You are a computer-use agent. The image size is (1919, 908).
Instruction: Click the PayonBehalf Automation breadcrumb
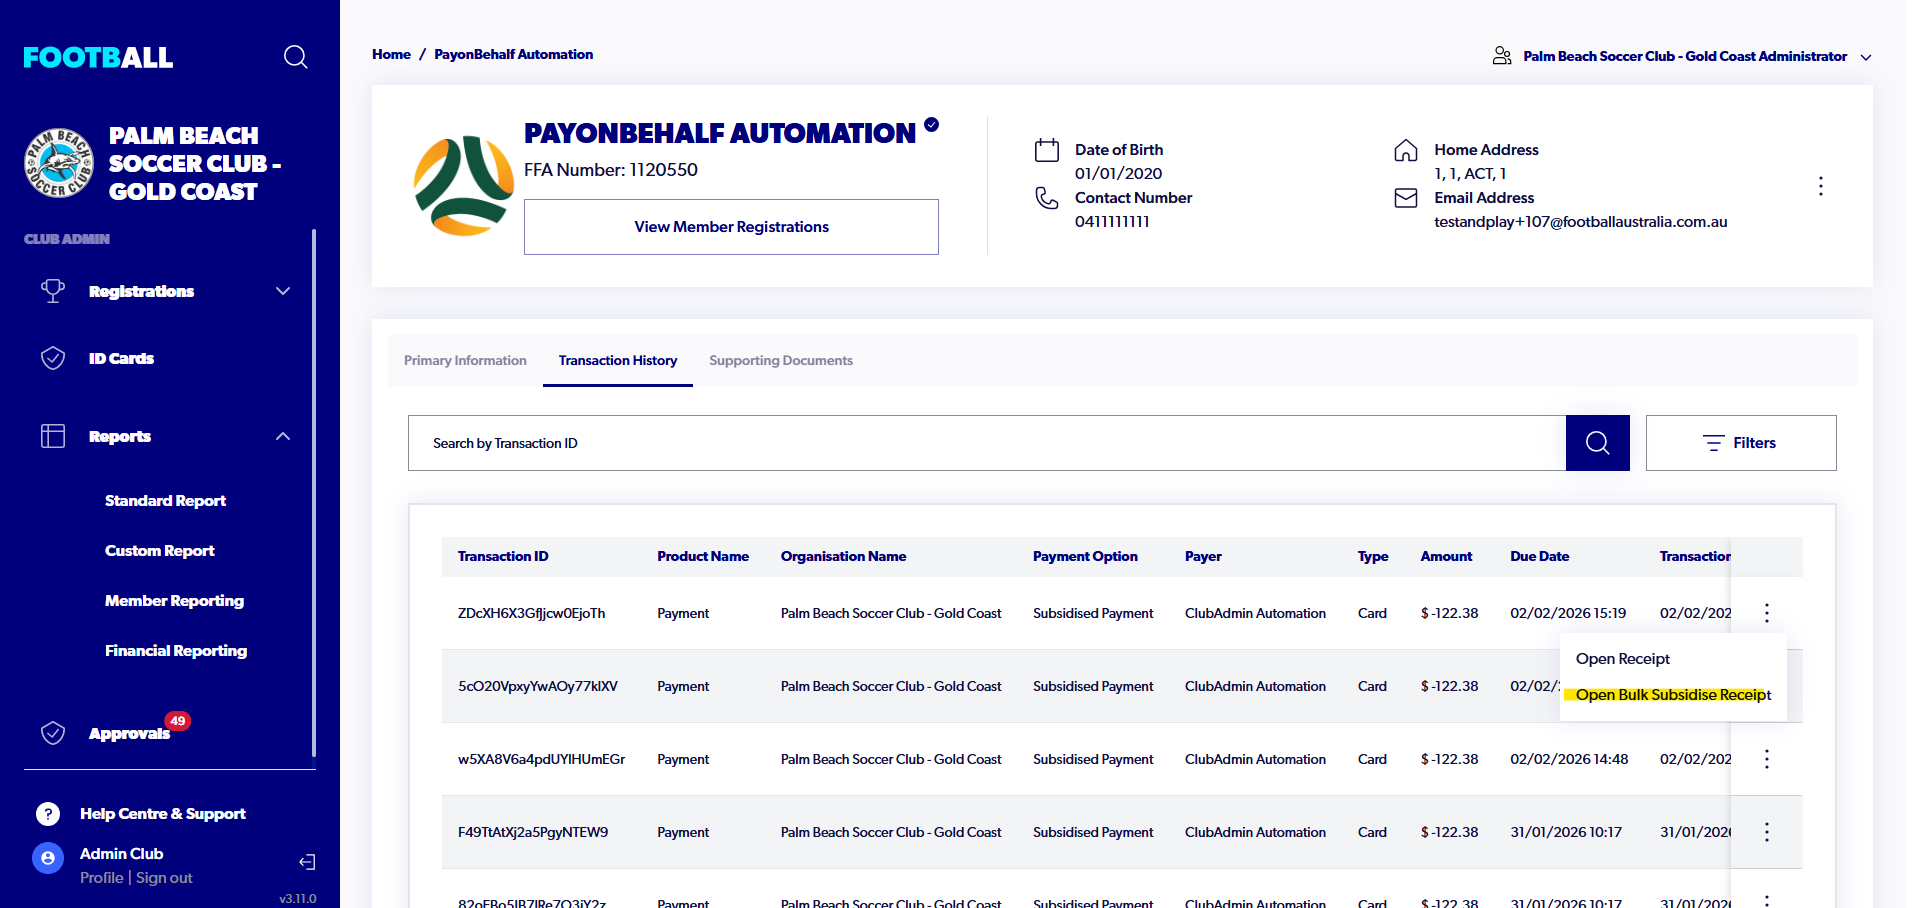(x=513, y=54)
